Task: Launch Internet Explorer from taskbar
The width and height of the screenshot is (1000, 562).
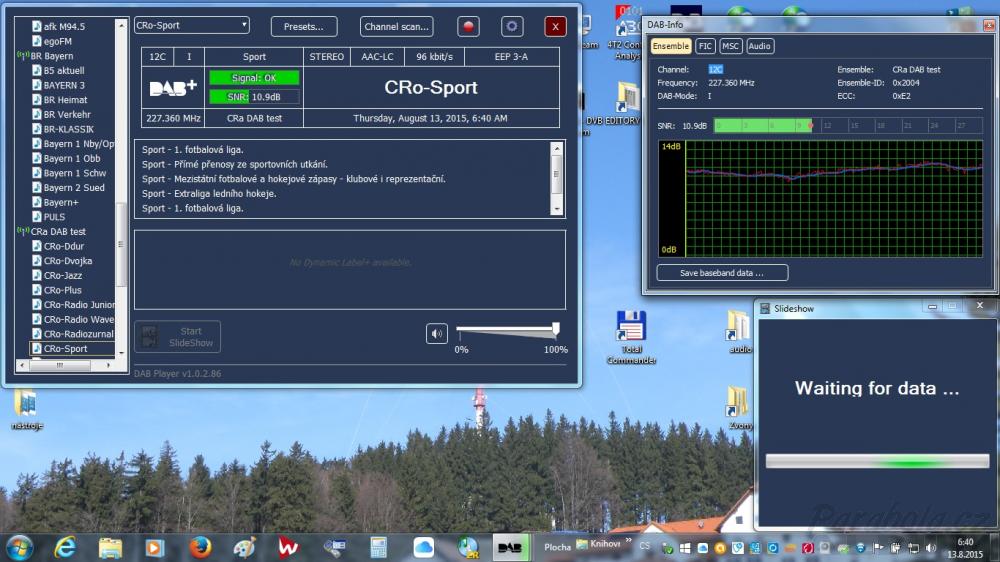Action: [x=65, y=547]
